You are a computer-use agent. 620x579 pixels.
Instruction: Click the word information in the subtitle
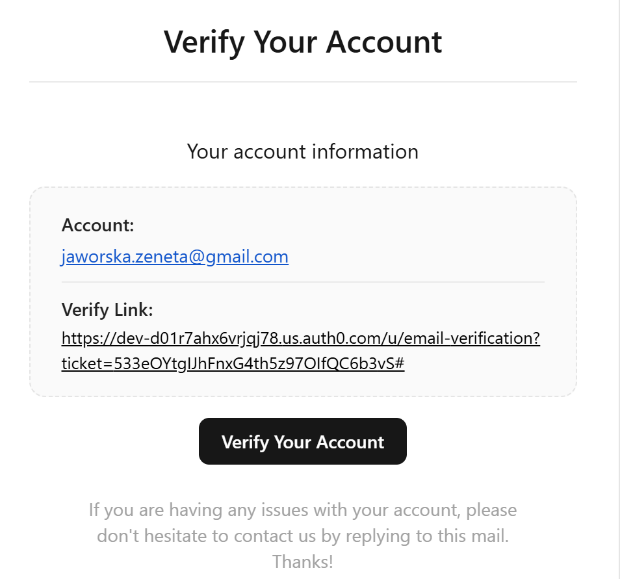pyautogui.click(x=365, y=151)
